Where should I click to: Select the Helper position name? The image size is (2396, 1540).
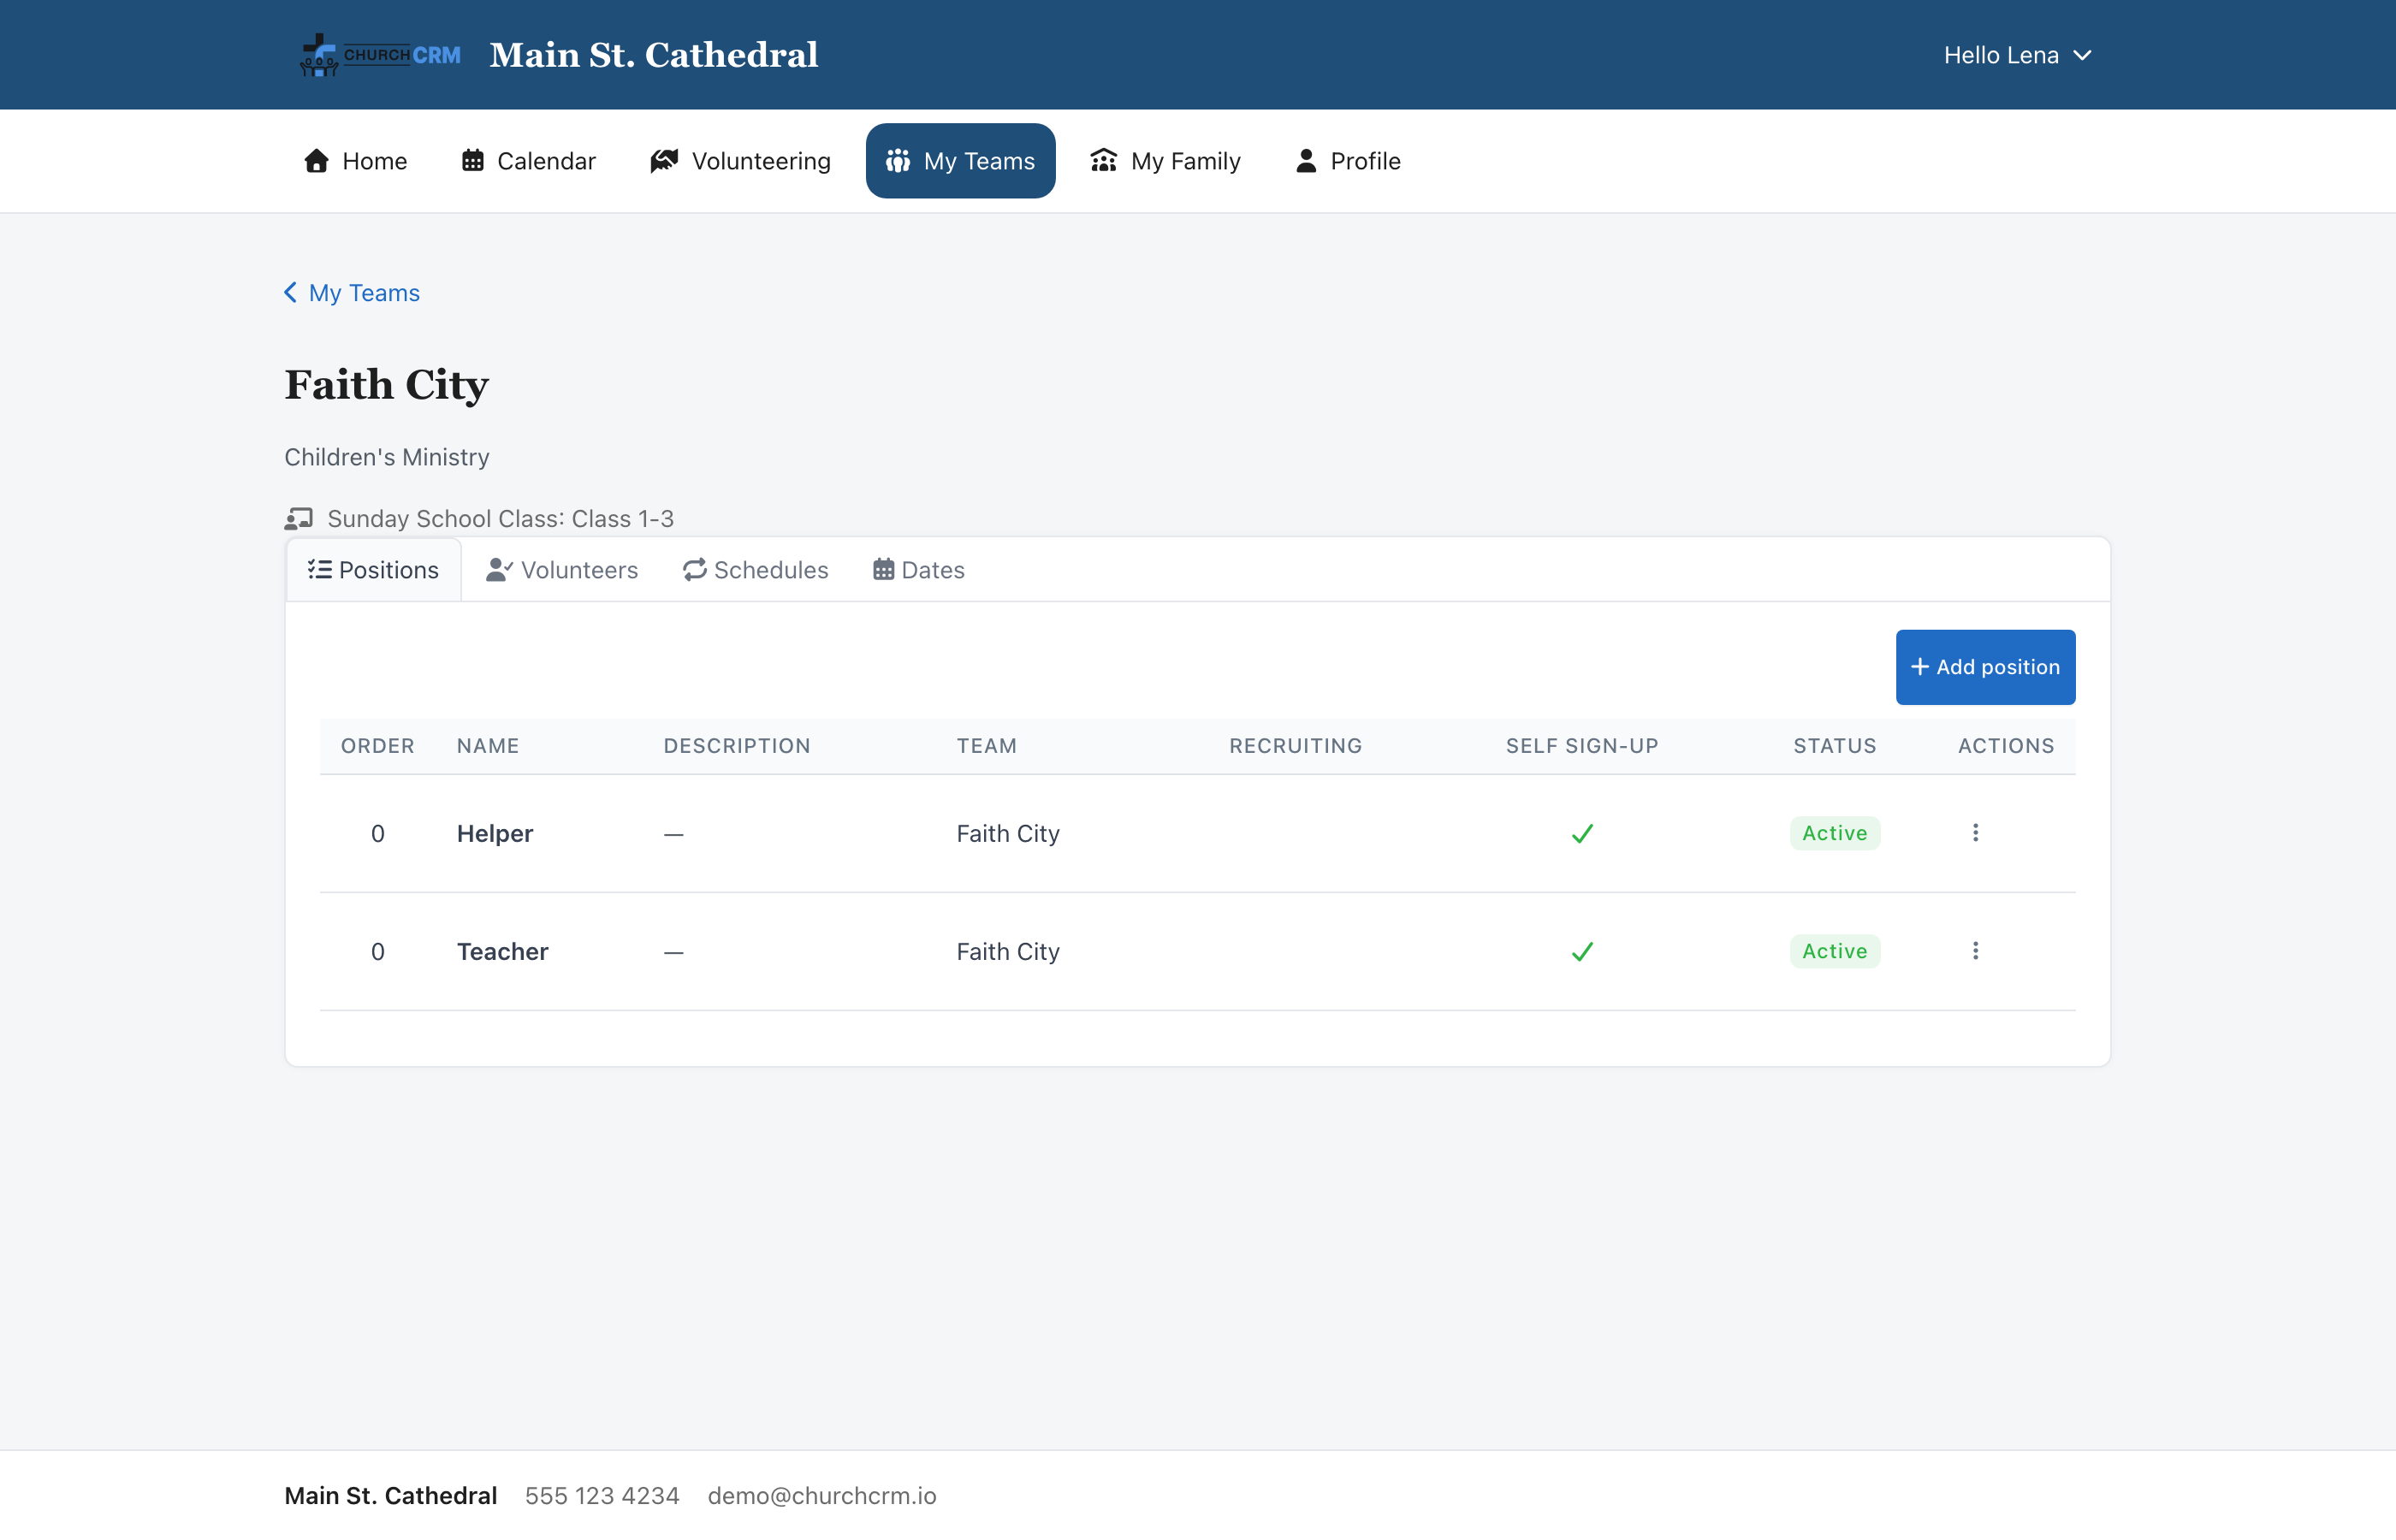(495, 833)
